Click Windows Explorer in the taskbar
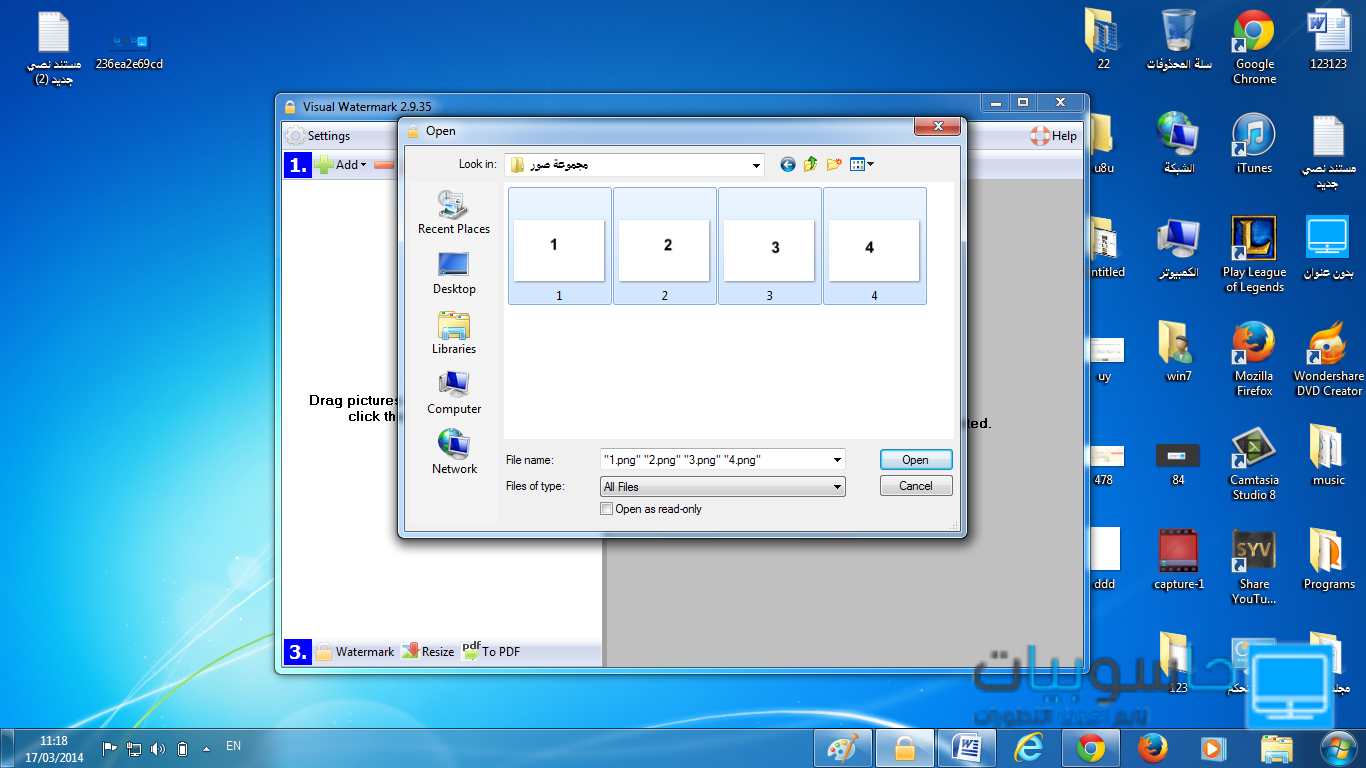Screen dimensions: 1366x768 [x=1276, y=748]
